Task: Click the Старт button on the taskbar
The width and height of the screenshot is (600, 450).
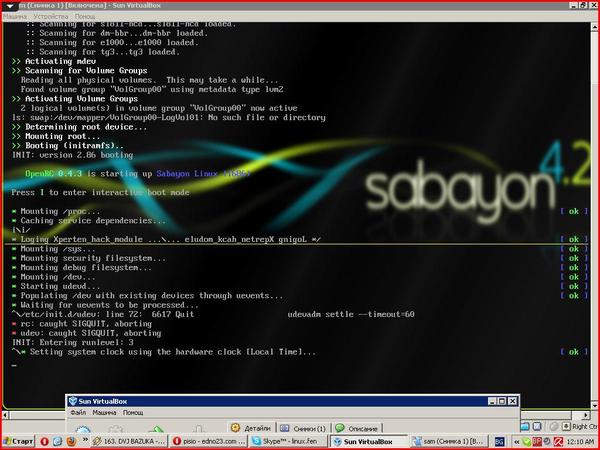Action: pos(18,442)
